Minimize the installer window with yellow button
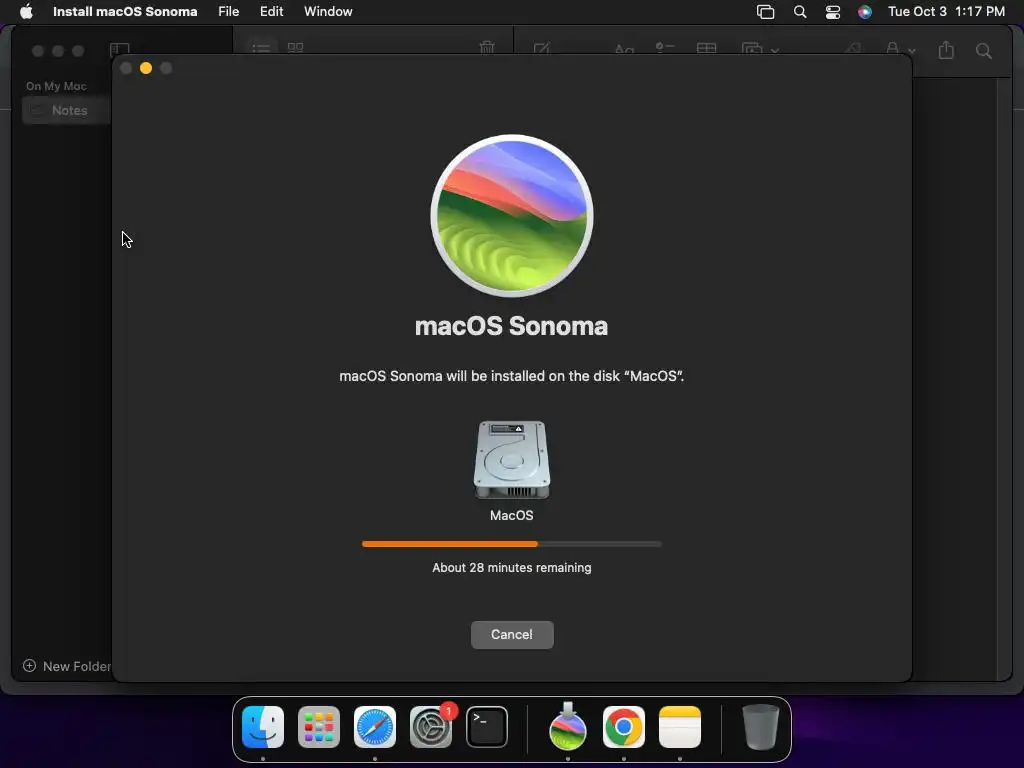 (146, 68)
